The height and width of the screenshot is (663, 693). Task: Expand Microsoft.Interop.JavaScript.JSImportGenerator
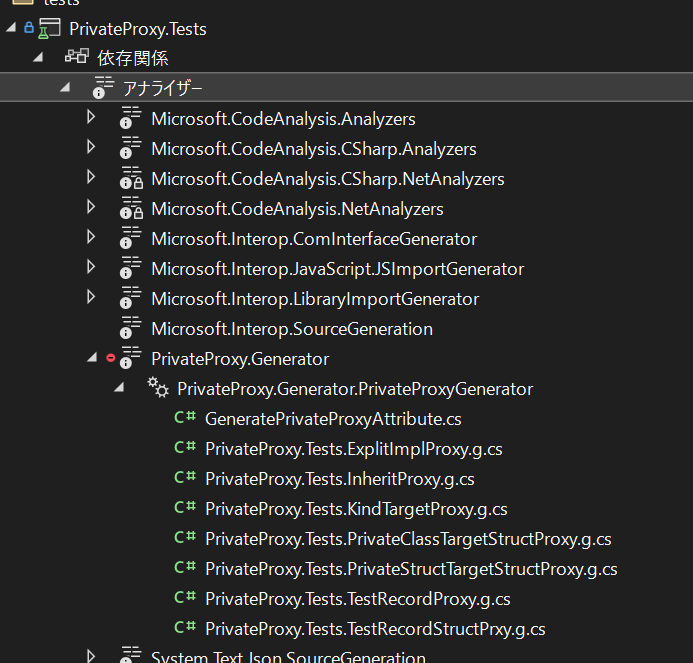coord(91,267)
